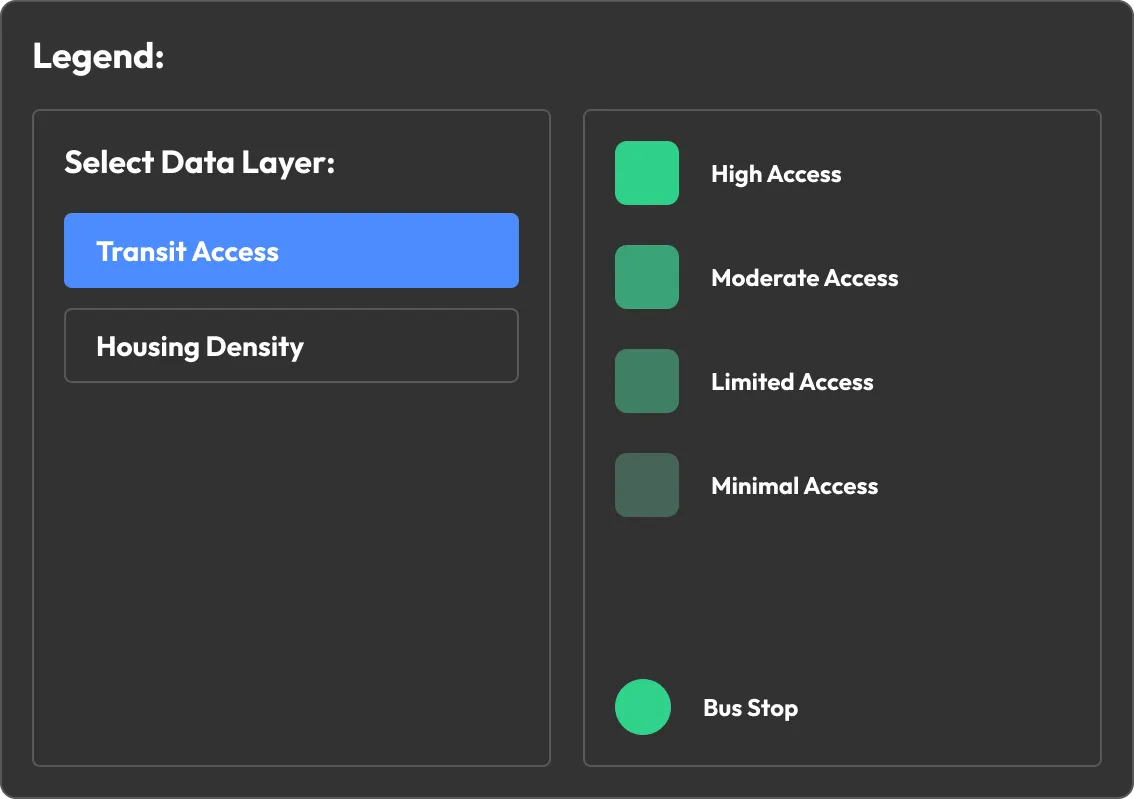Click blank space right of Select Data Layer heading

pos(440,162)
